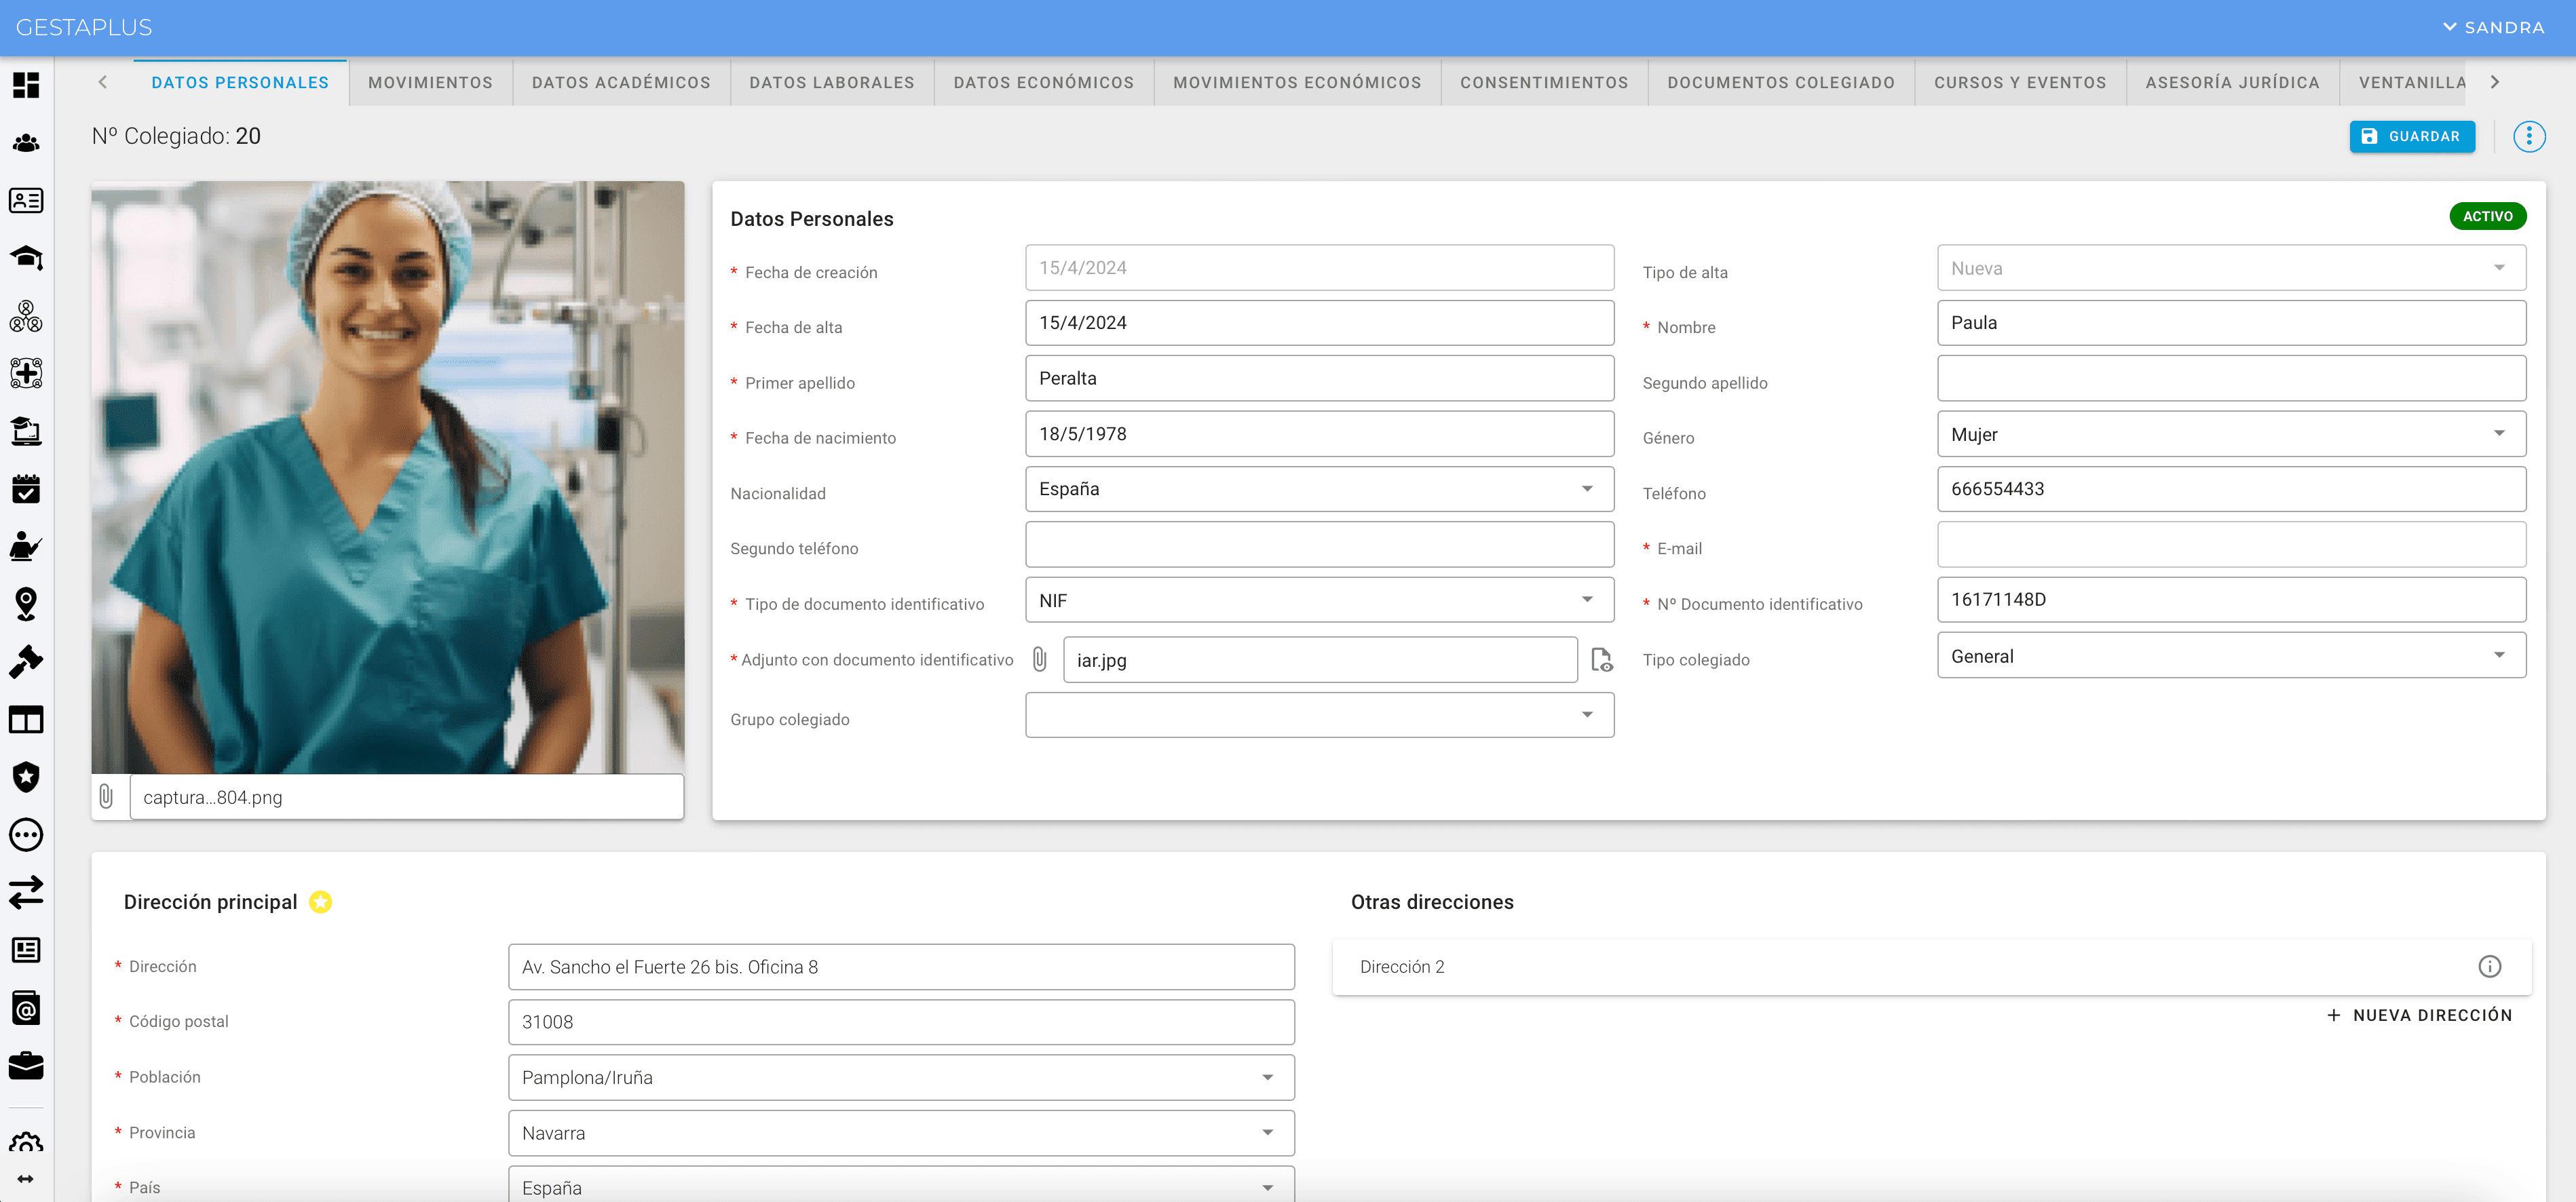Switch to the Datos Académicos tab
This screenshot has height=1202, width=2576.
click(x=620, y=83)
